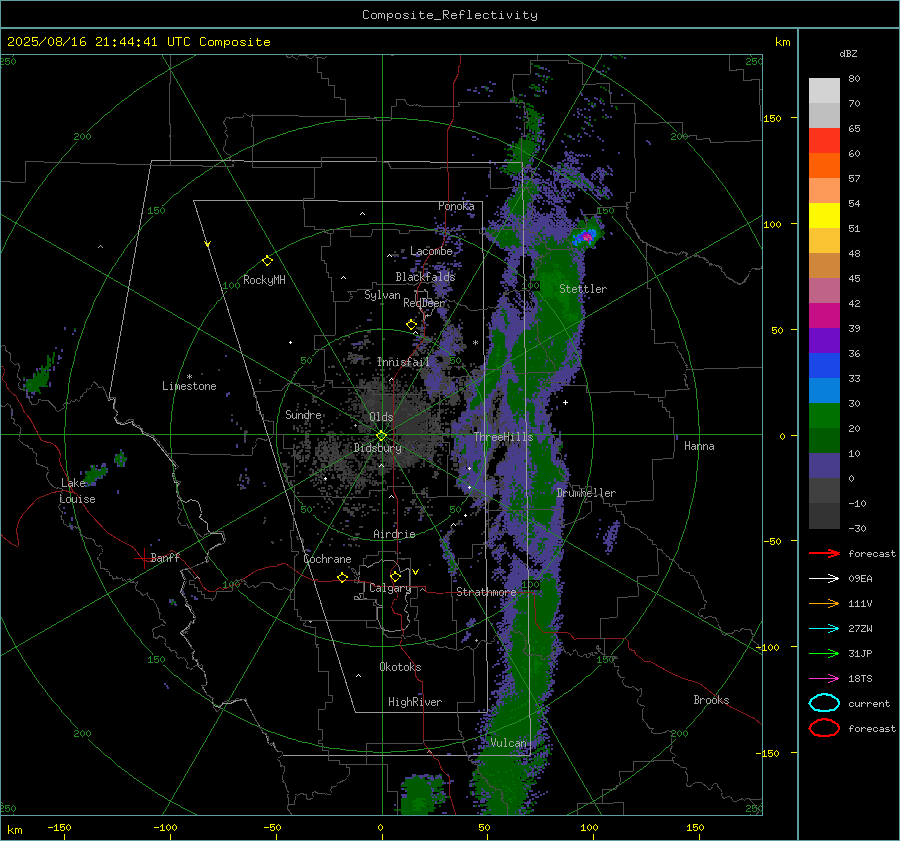The height and width of the screenshot is (841, 900).
Task: Click the Vulcan town label
Action: pos(509,743)
